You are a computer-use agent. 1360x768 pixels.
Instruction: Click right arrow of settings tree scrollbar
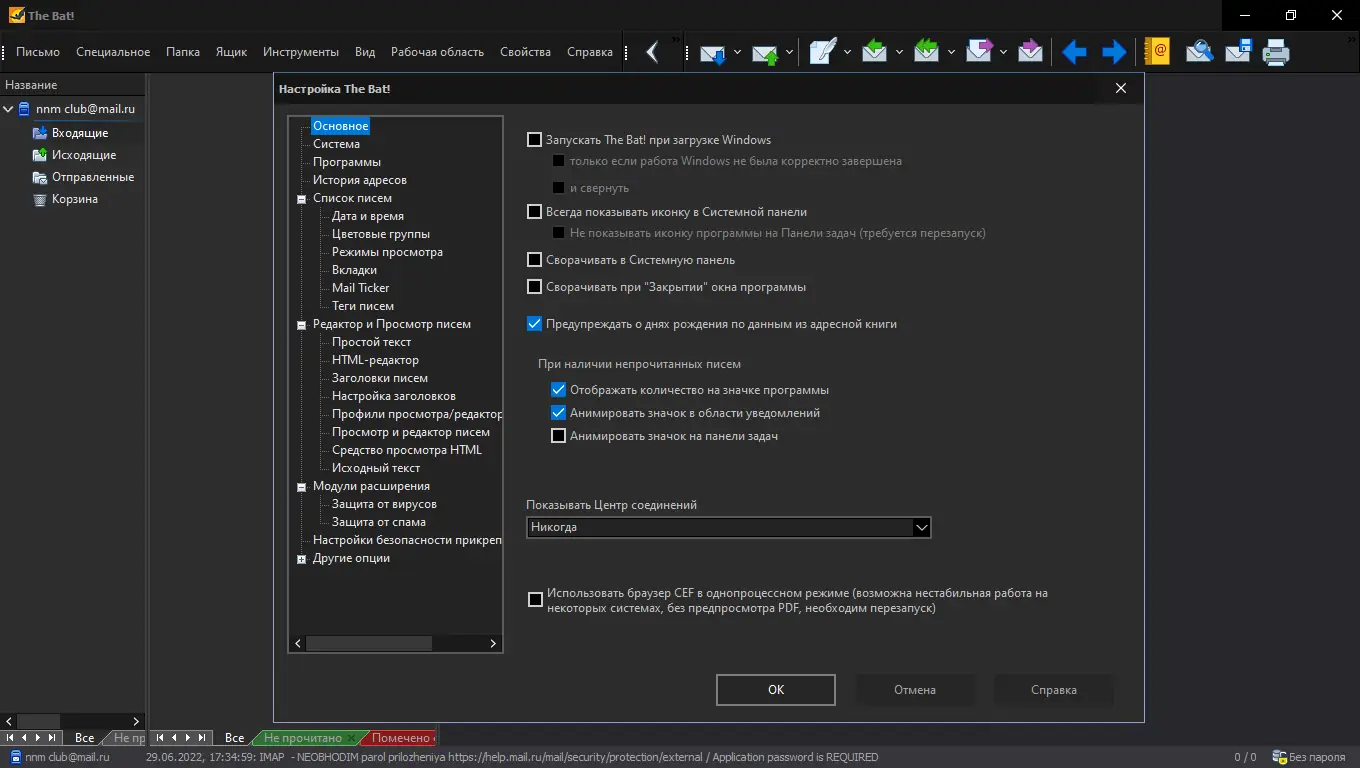493,644
